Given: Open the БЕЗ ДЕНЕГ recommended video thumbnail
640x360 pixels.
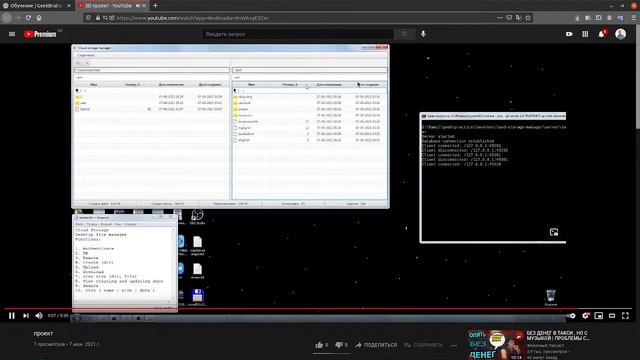Looking at the screenshot, I should (496, 345).
